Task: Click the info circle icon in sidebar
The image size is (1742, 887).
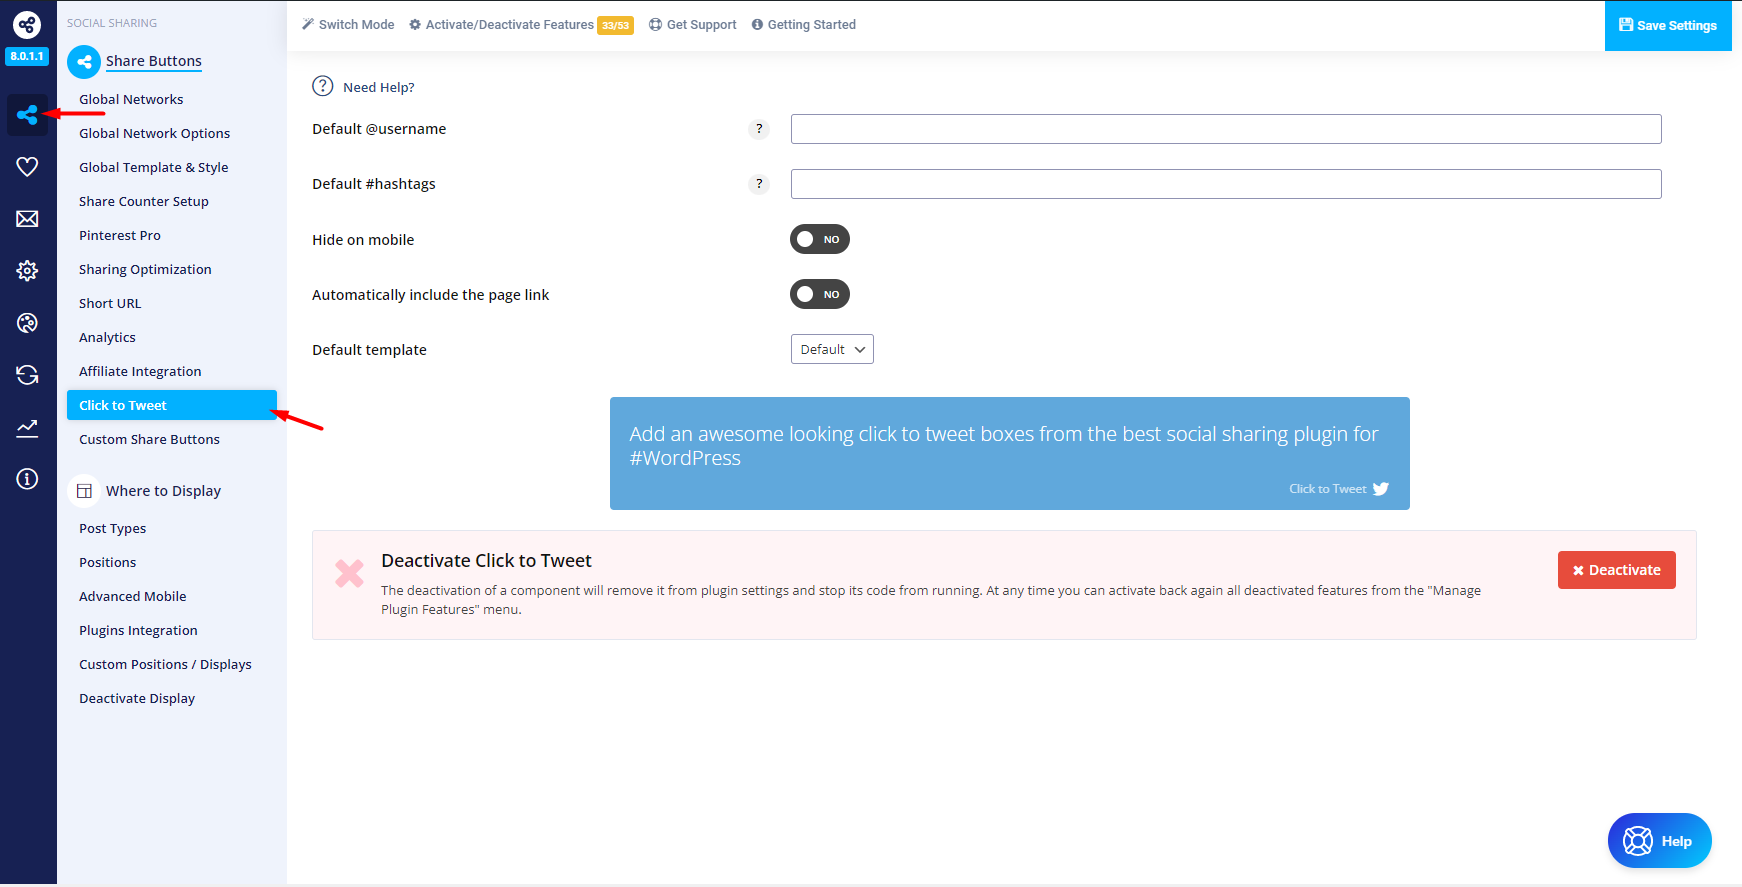Action: tap(27, 479)
